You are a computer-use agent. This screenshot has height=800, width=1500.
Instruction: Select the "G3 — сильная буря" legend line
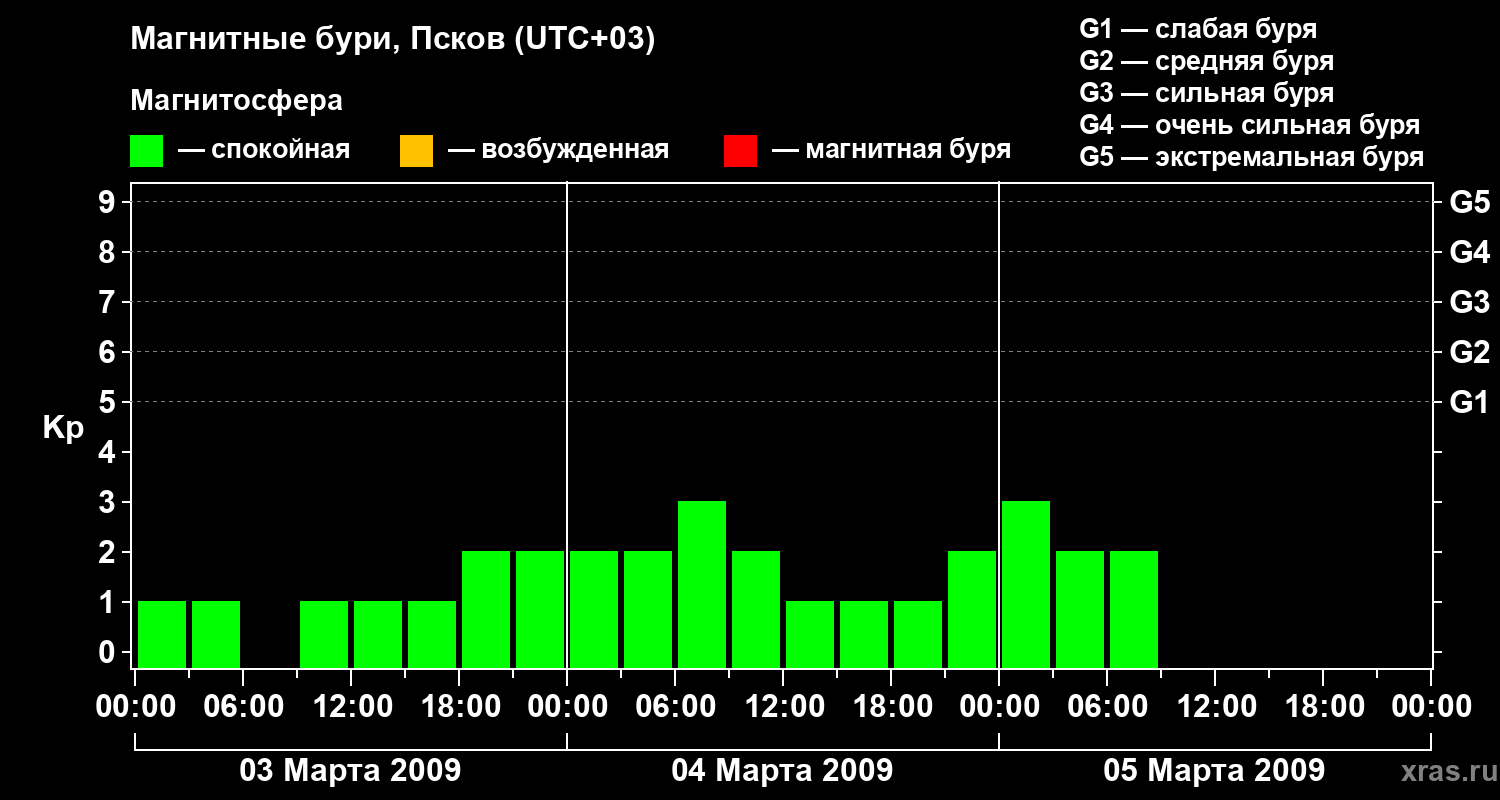tap(1206, 93)
